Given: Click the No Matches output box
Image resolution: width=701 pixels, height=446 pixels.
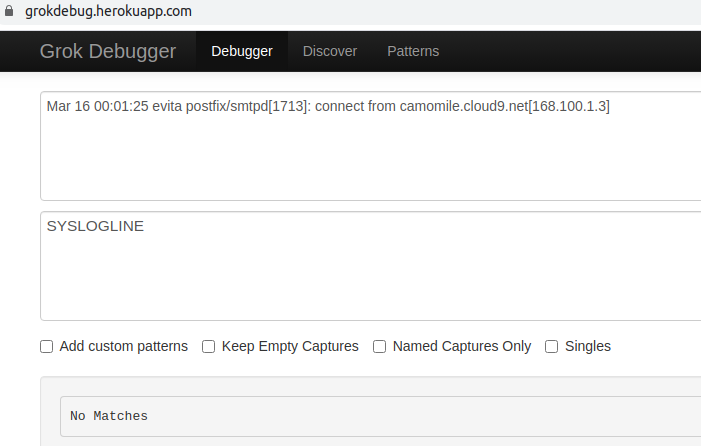Looking at the screenshot, I should (x=380, y=416).
